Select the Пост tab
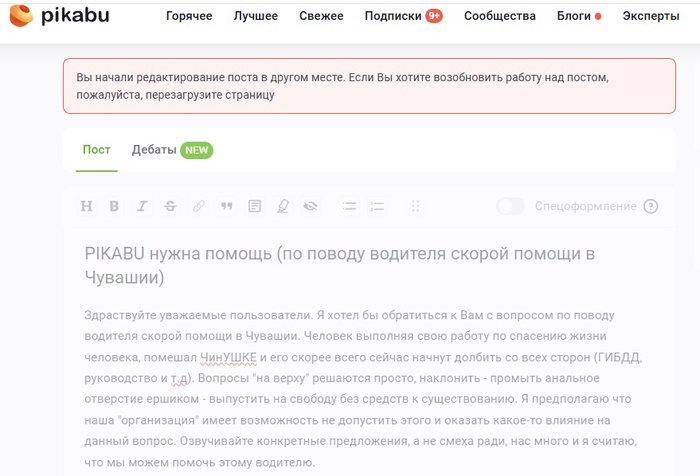700x476 pixels. (x=97, y=150)
